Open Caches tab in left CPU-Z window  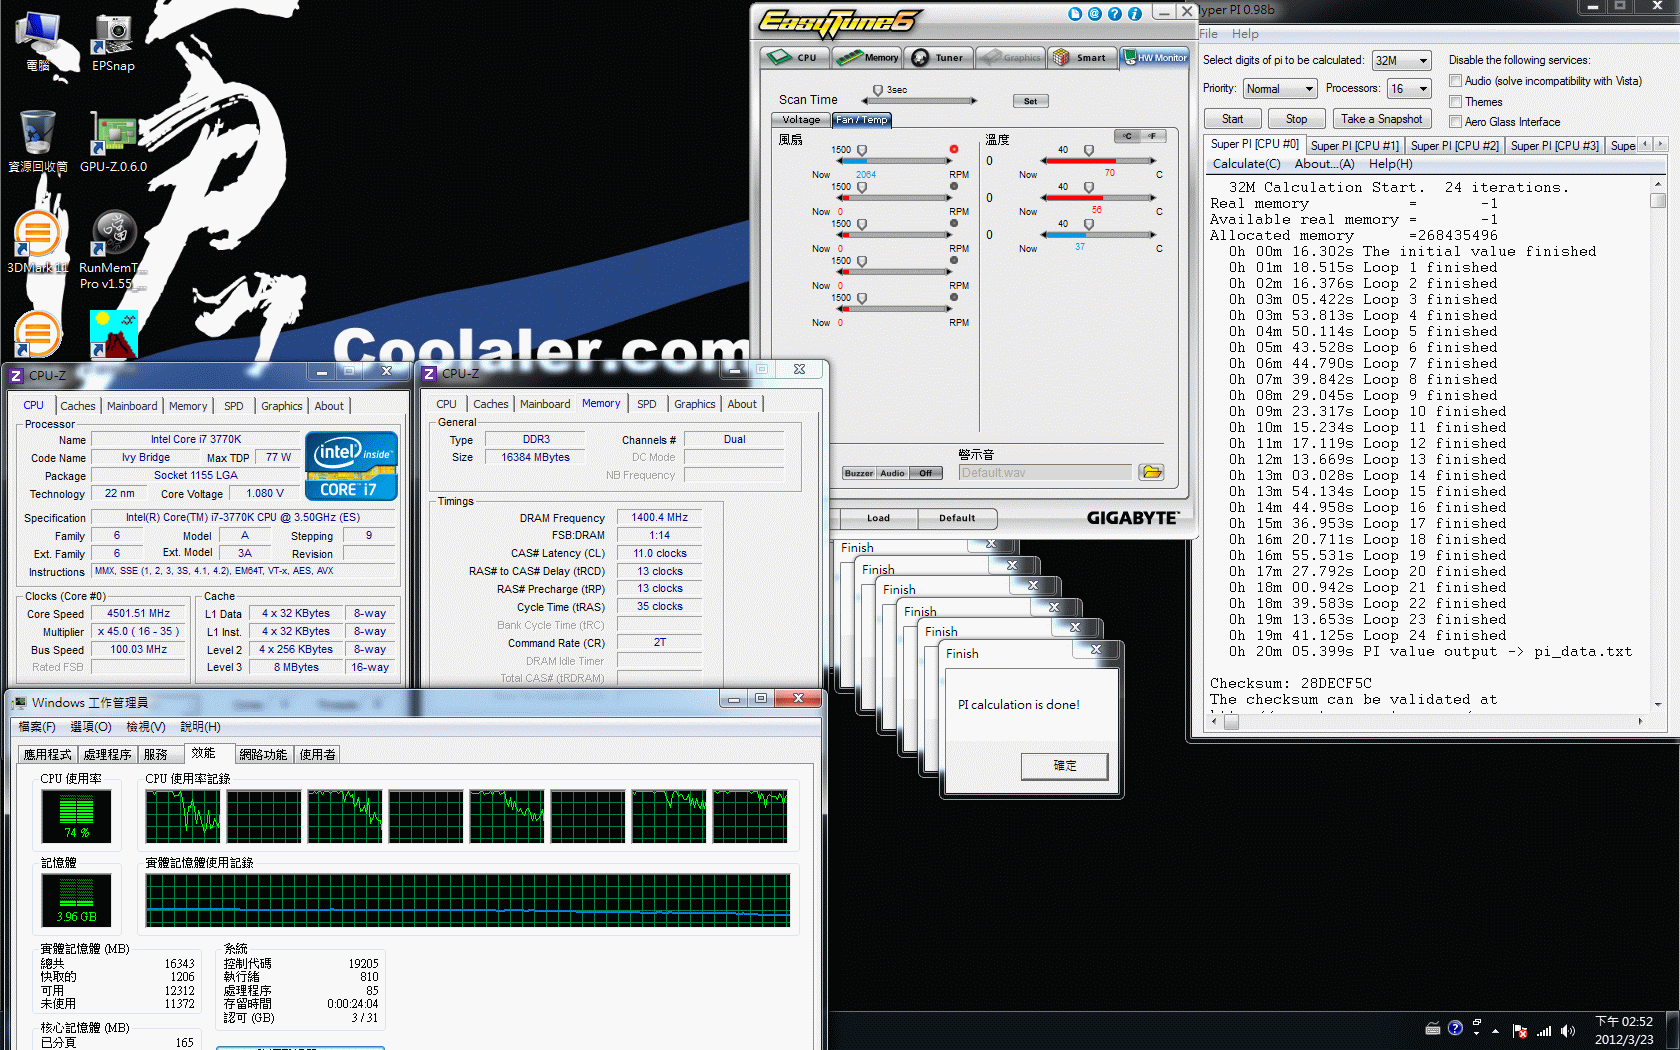(x=77, y=406)
